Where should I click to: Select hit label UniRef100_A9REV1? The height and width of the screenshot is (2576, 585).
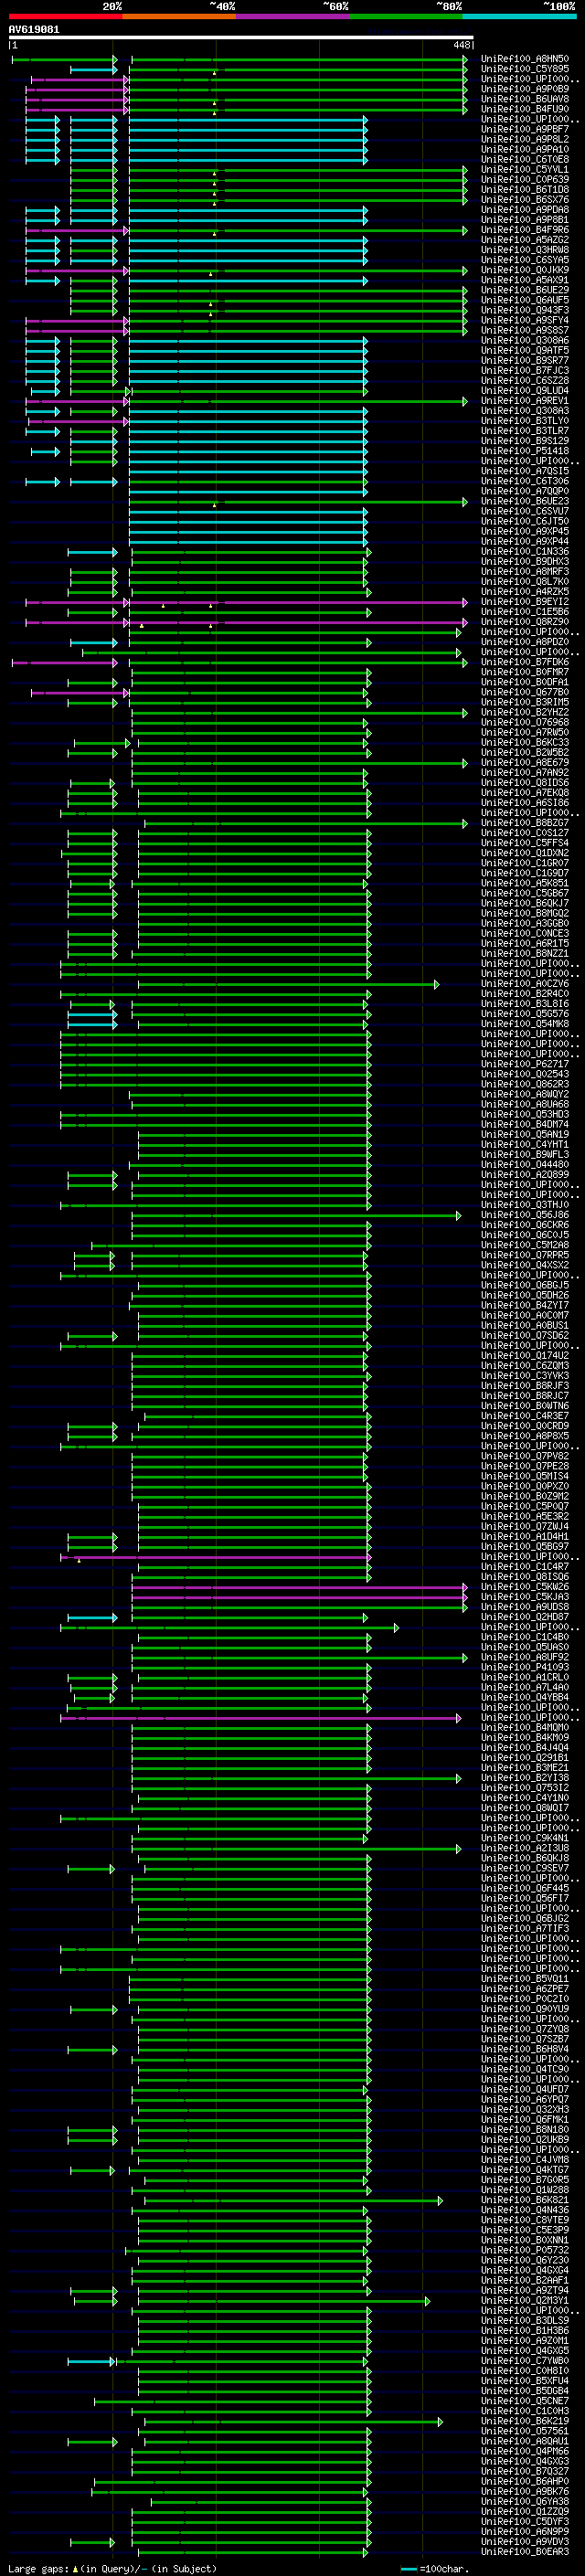pyautogui.click(x=525, y=401)
